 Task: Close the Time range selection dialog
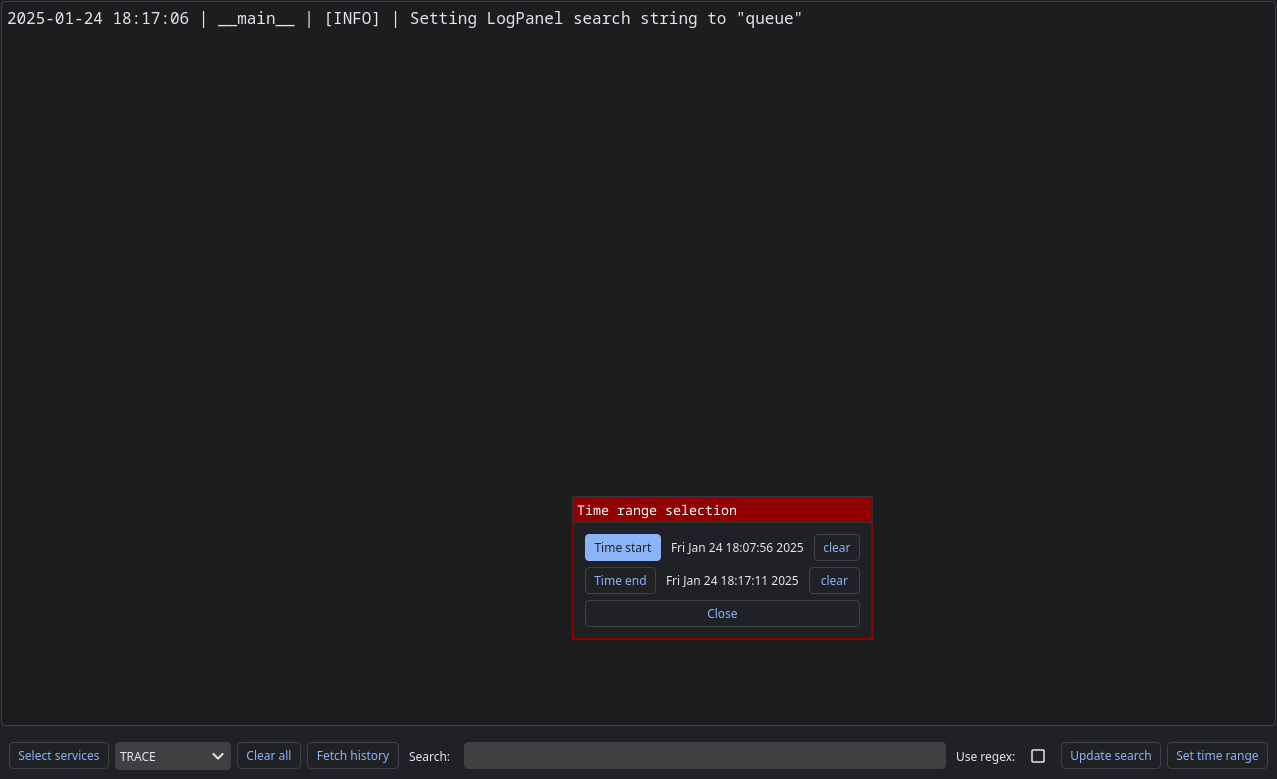click(x=722, y=613)
